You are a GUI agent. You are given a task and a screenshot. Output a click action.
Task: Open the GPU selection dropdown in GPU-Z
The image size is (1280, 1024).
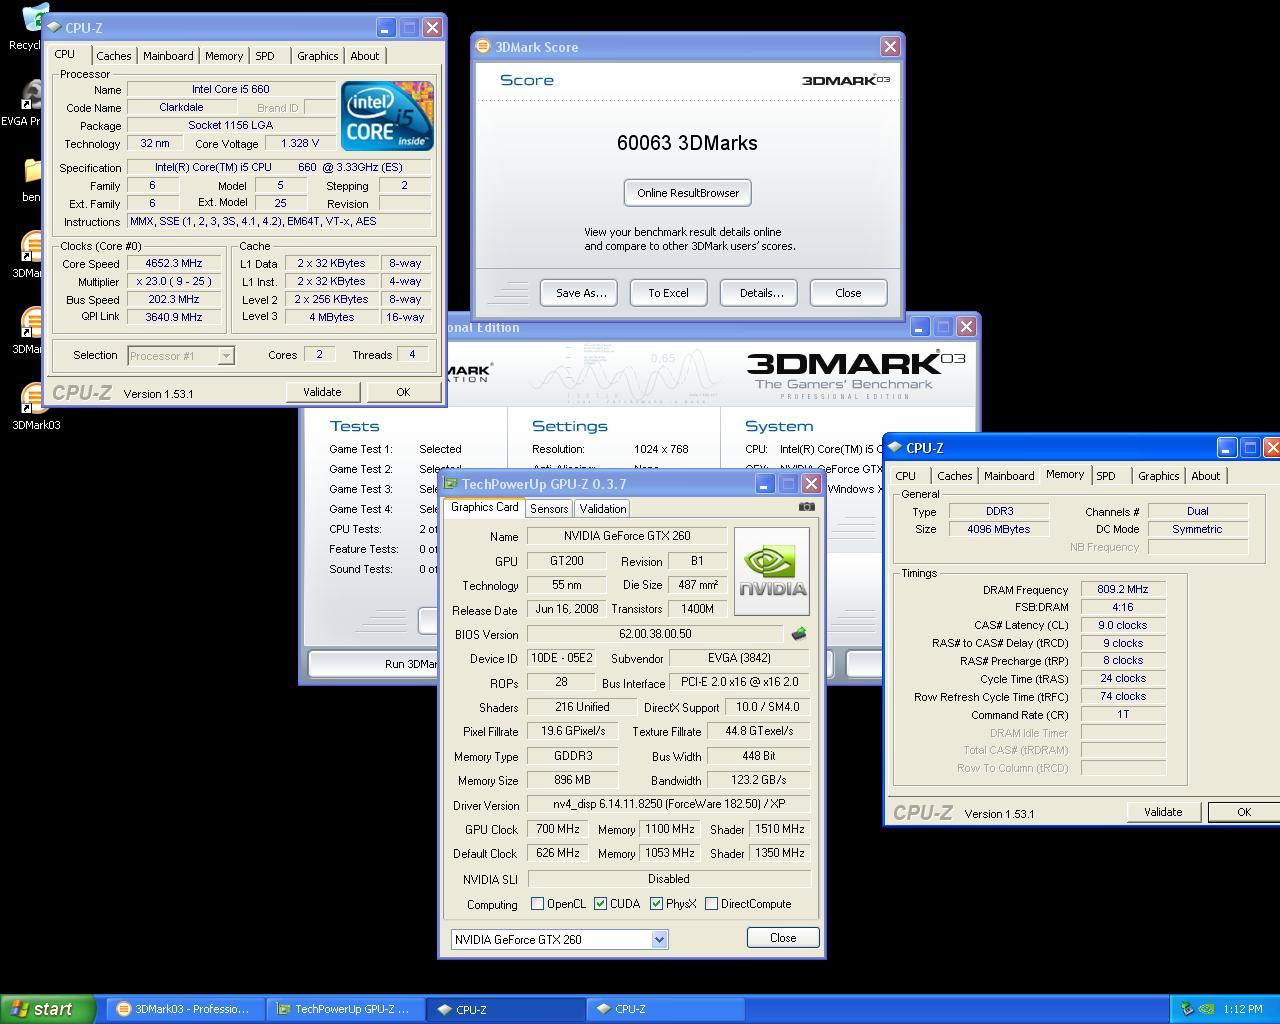pyautogui.click(x=659, y=939)
